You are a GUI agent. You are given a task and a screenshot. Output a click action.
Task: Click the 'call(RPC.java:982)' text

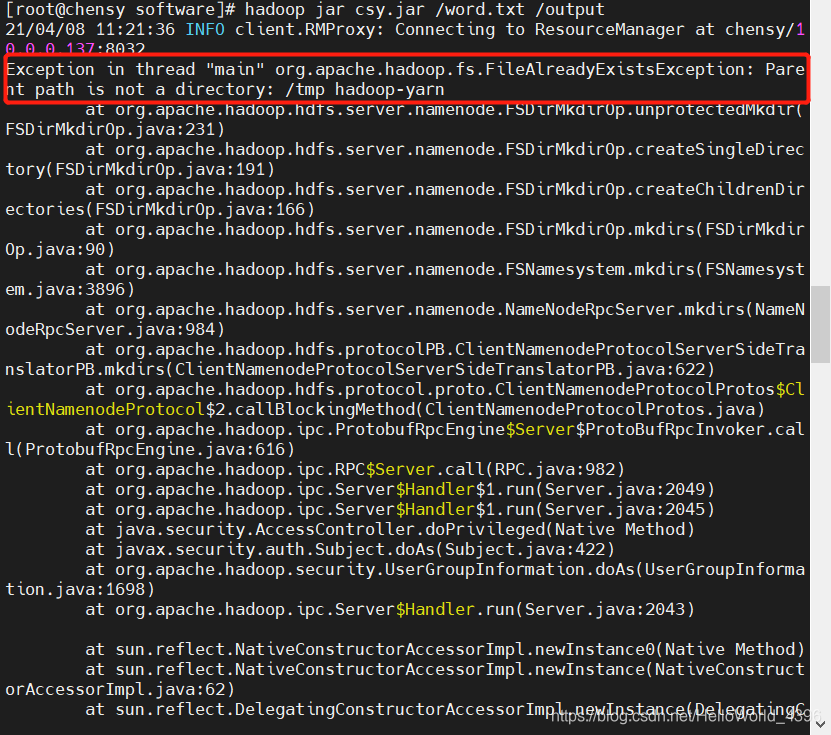click(535, 470)
